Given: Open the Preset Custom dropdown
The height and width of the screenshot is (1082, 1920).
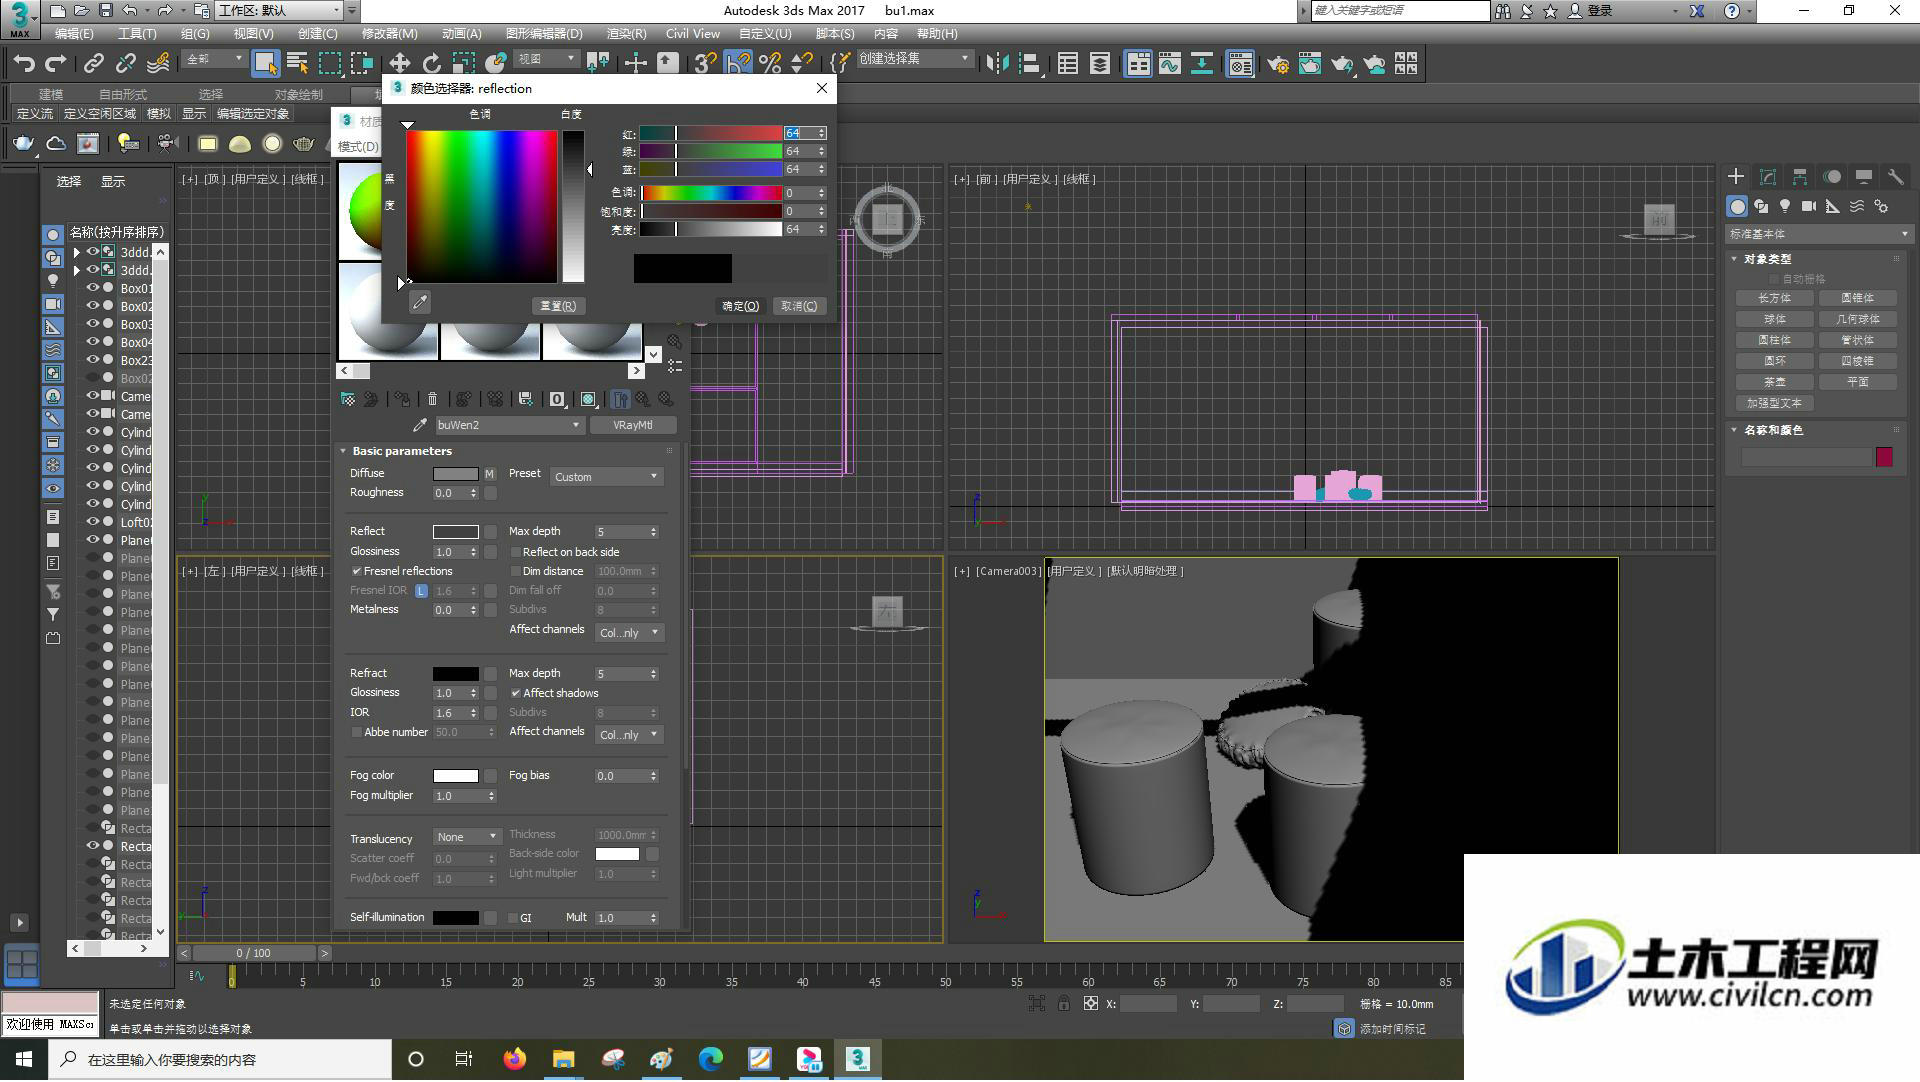Looking at the screenshot, I should pos(606,477).
